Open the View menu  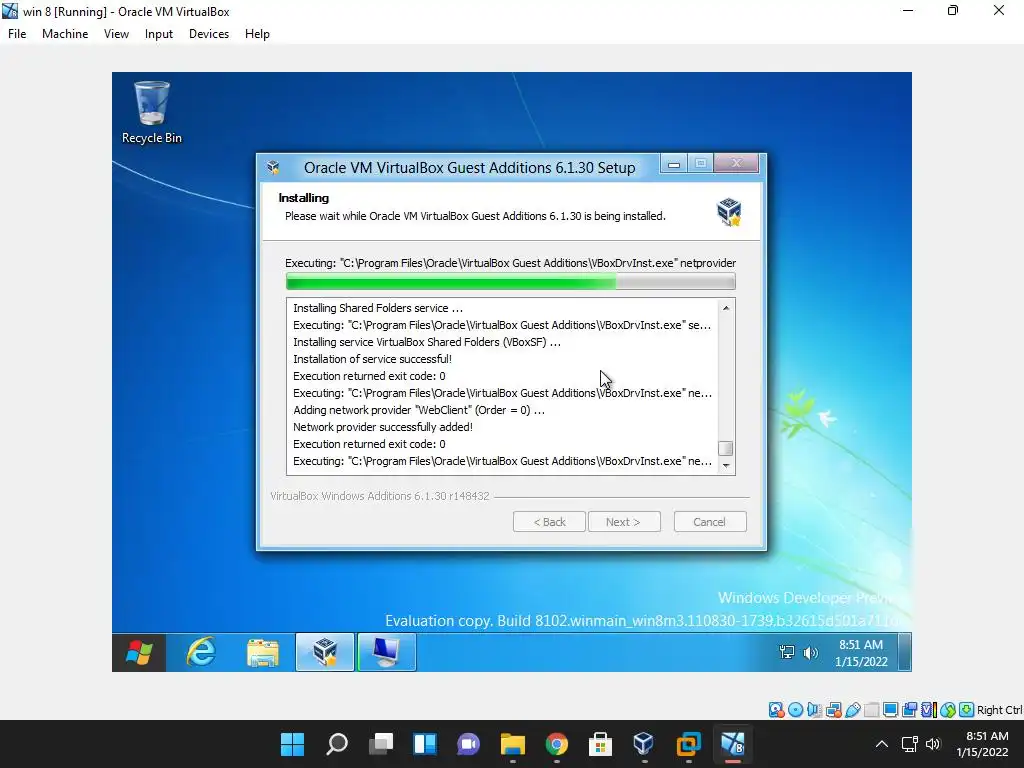coord(116,34)
